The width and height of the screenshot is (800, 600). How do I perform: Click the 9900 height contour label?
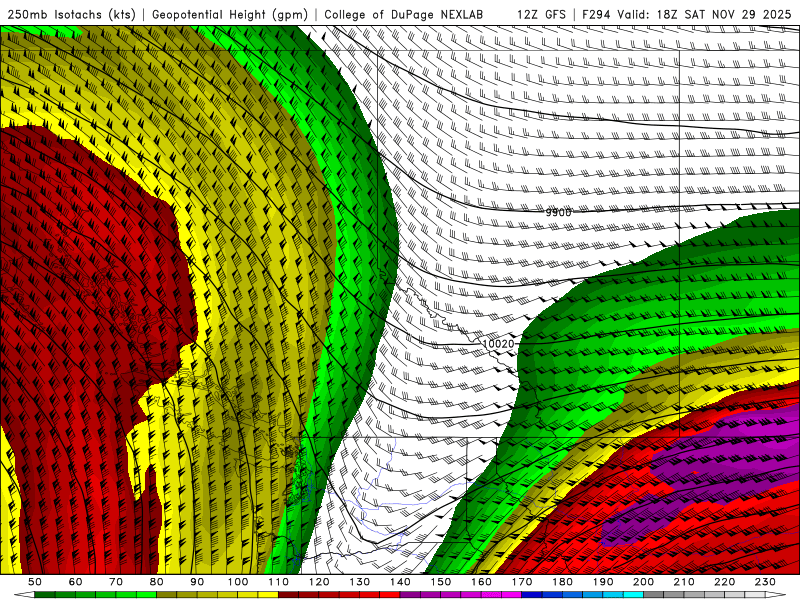coord(558,212)
